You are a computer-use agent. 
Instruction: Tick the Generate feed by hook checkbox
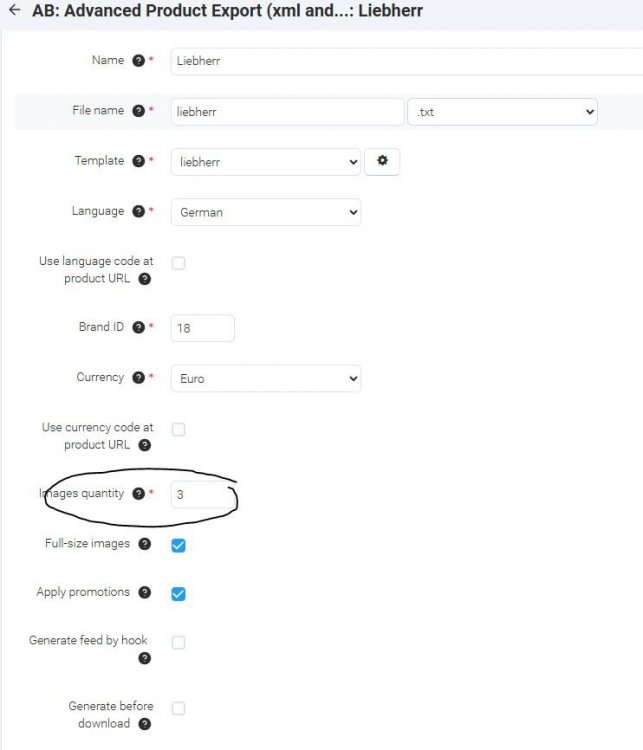click(x=178, y=643)
